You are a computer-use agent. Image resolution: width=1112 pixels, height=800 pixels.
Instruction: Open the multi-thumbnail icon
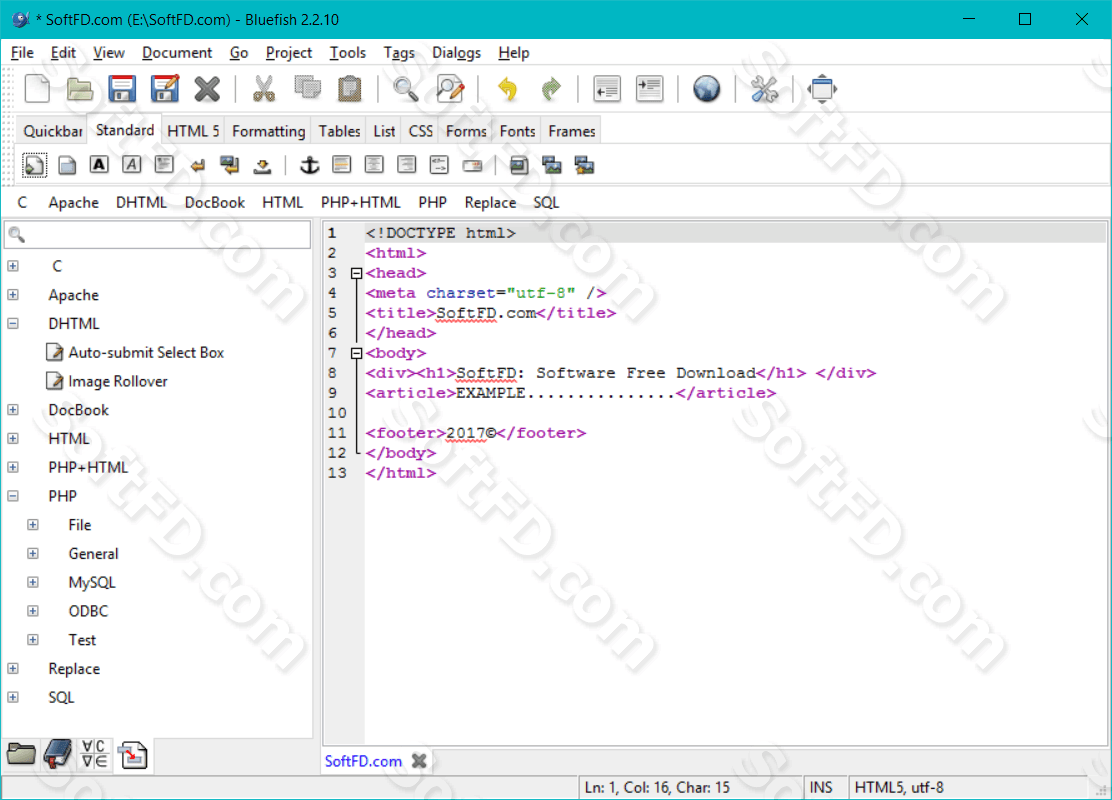(x=584, y=165)
